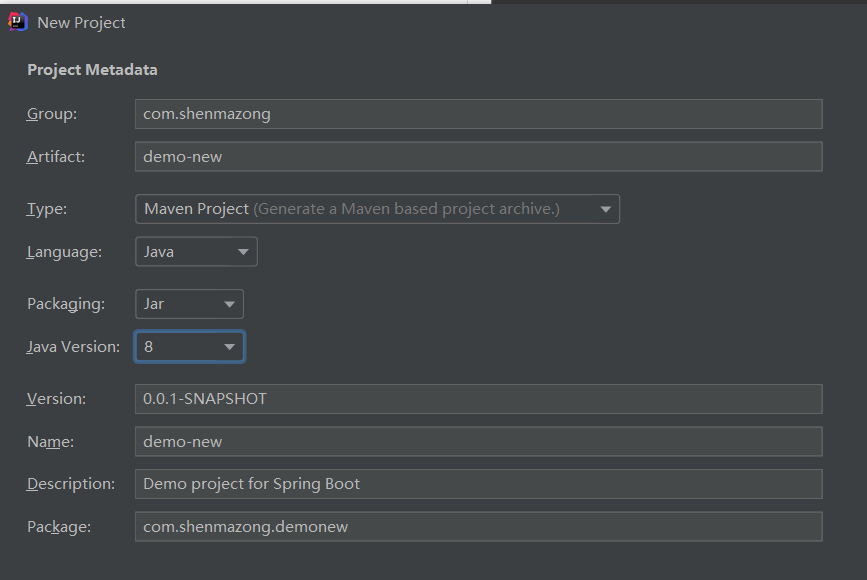This screenshot has height=580, width=867.
Task: Click the New Project window title
Action: pos(81,23)
